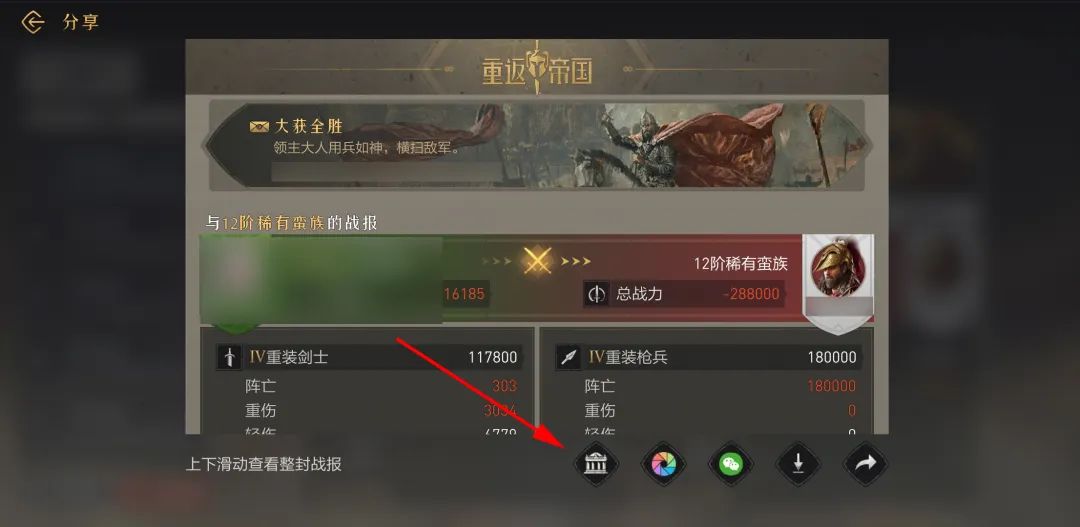The image size is (1080, 527).
Task: Open the 12阶稀有蛮族 commander portrait
Action: [x=838, y=269]
